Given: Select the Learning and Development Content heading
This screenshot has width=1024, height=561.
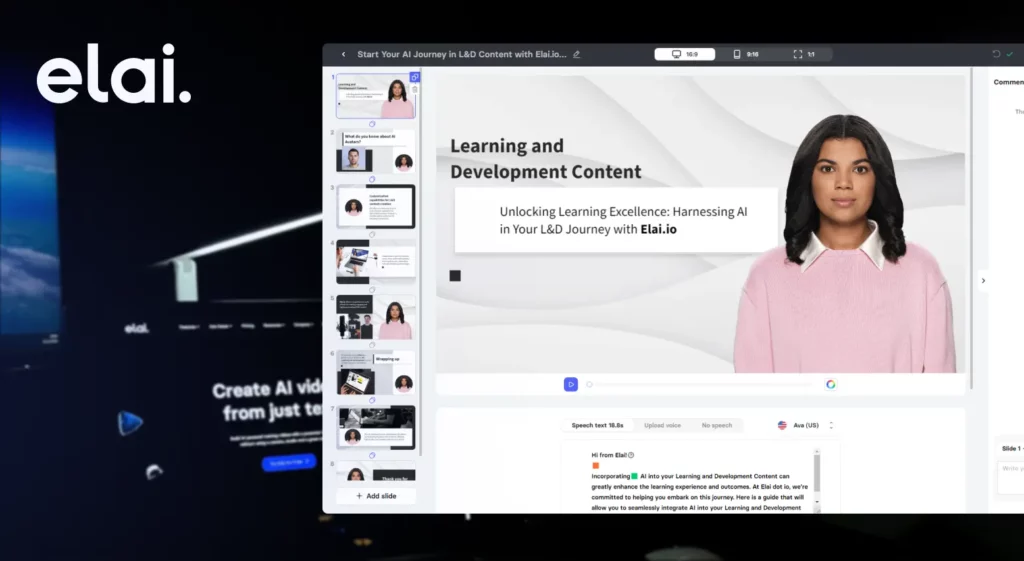Looking at the screenshot, I should pyautogui.click(x=545, y=159).
